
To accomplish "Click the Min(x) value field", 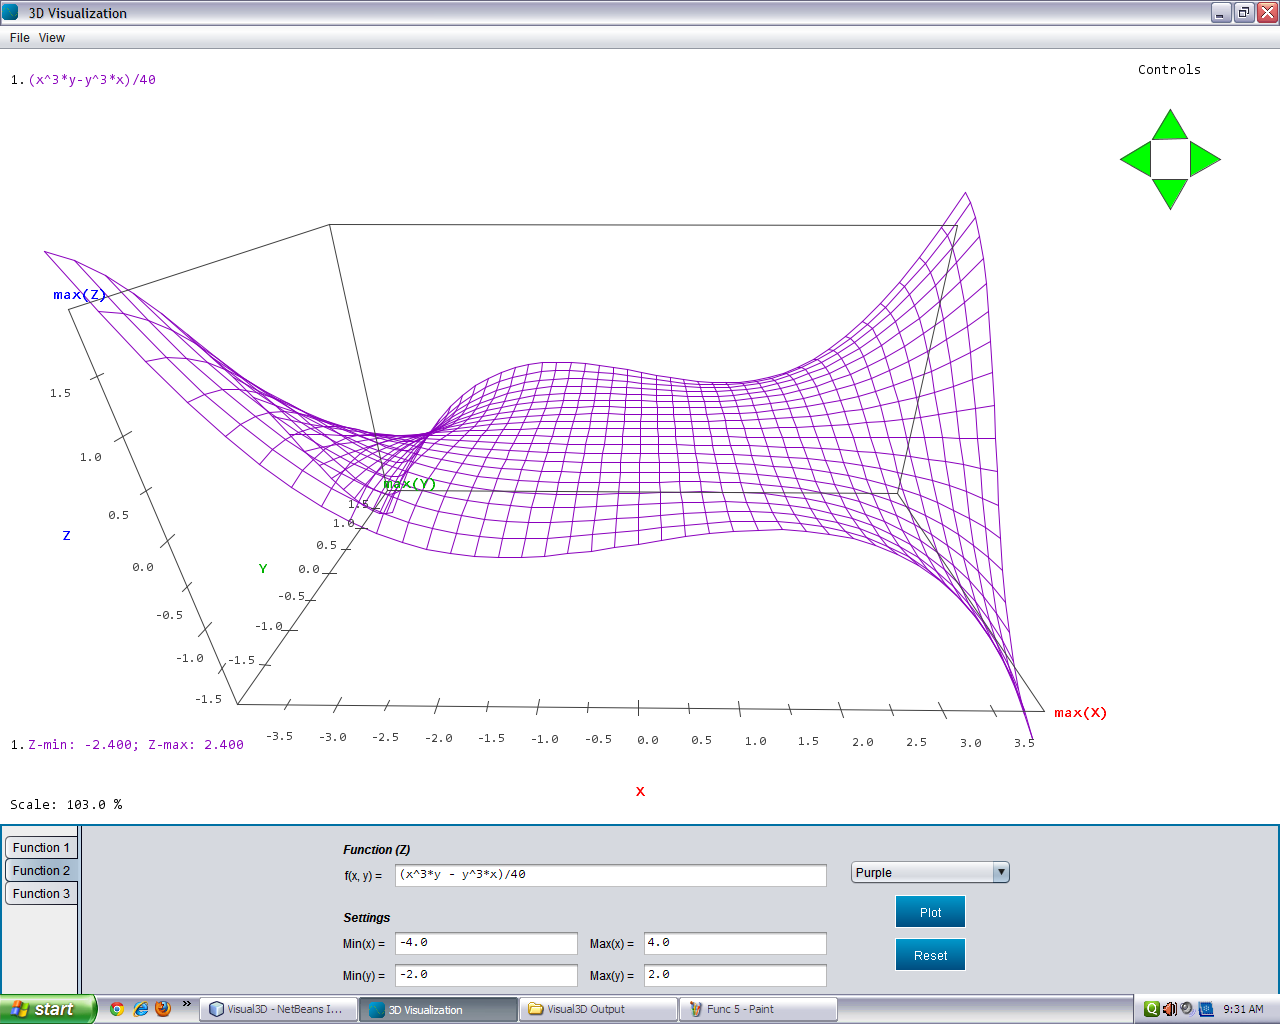I will [x=485, y=943].
